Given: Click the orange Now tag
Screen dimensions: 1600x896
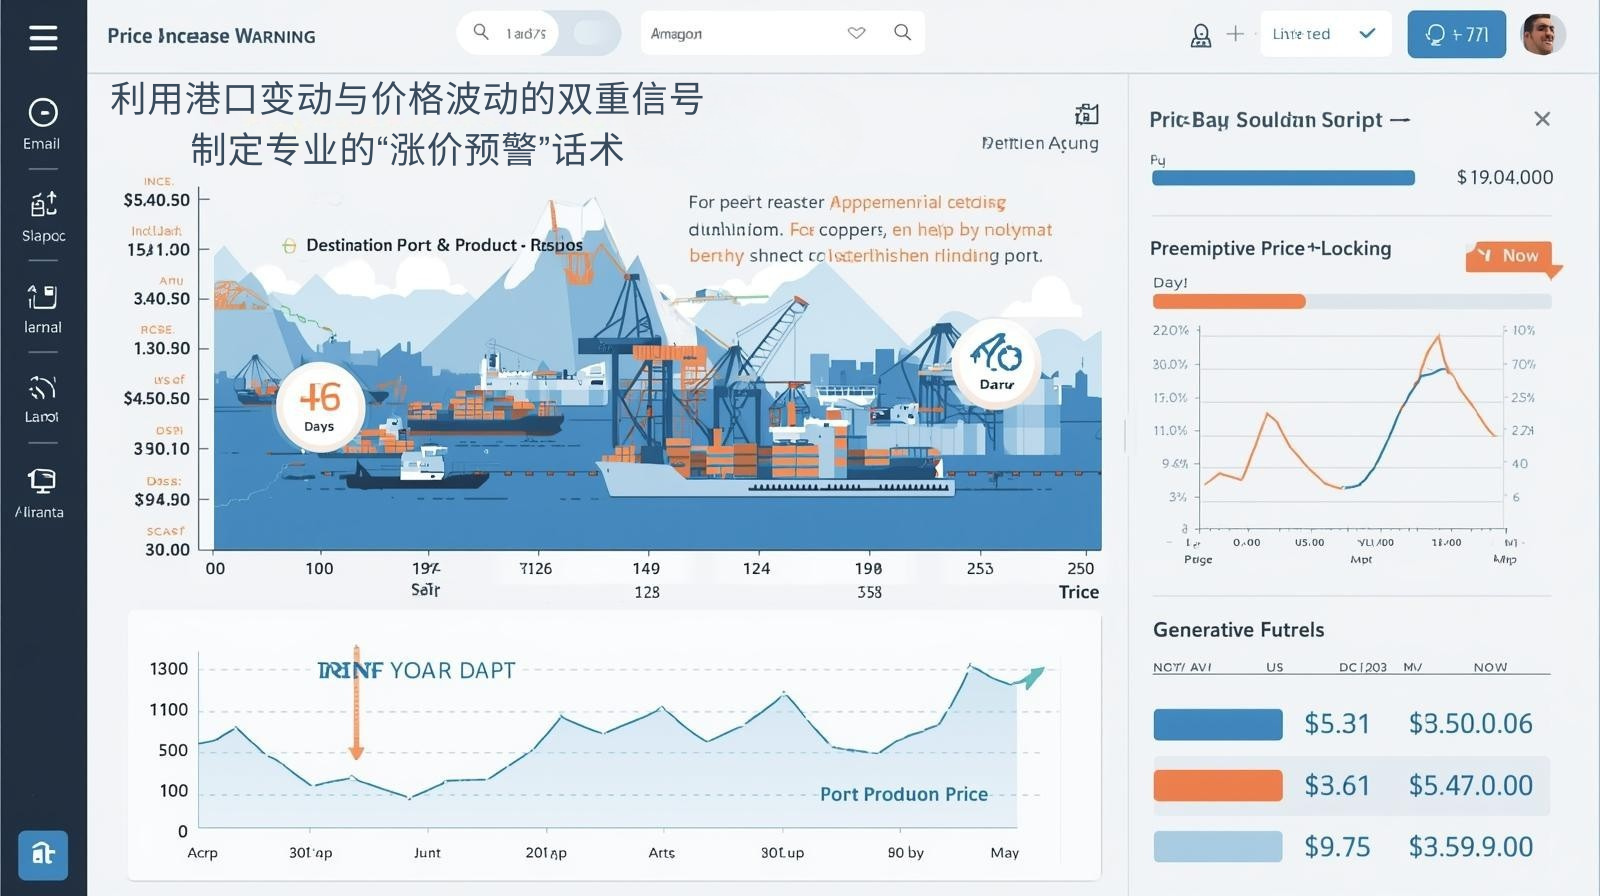Looking at the screenshot, I should click(1511, 256).
